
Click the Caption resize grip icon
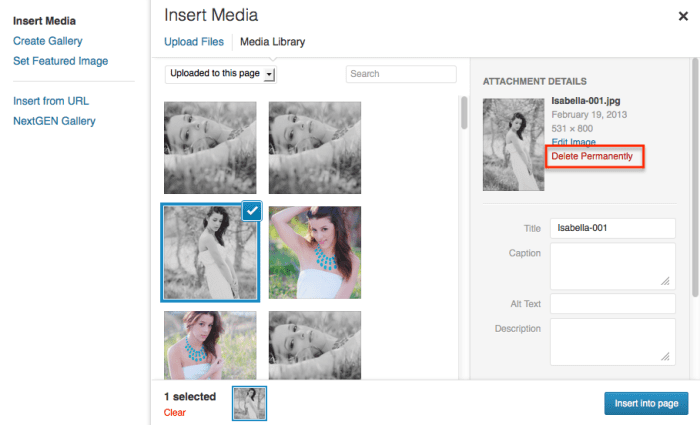665,281
